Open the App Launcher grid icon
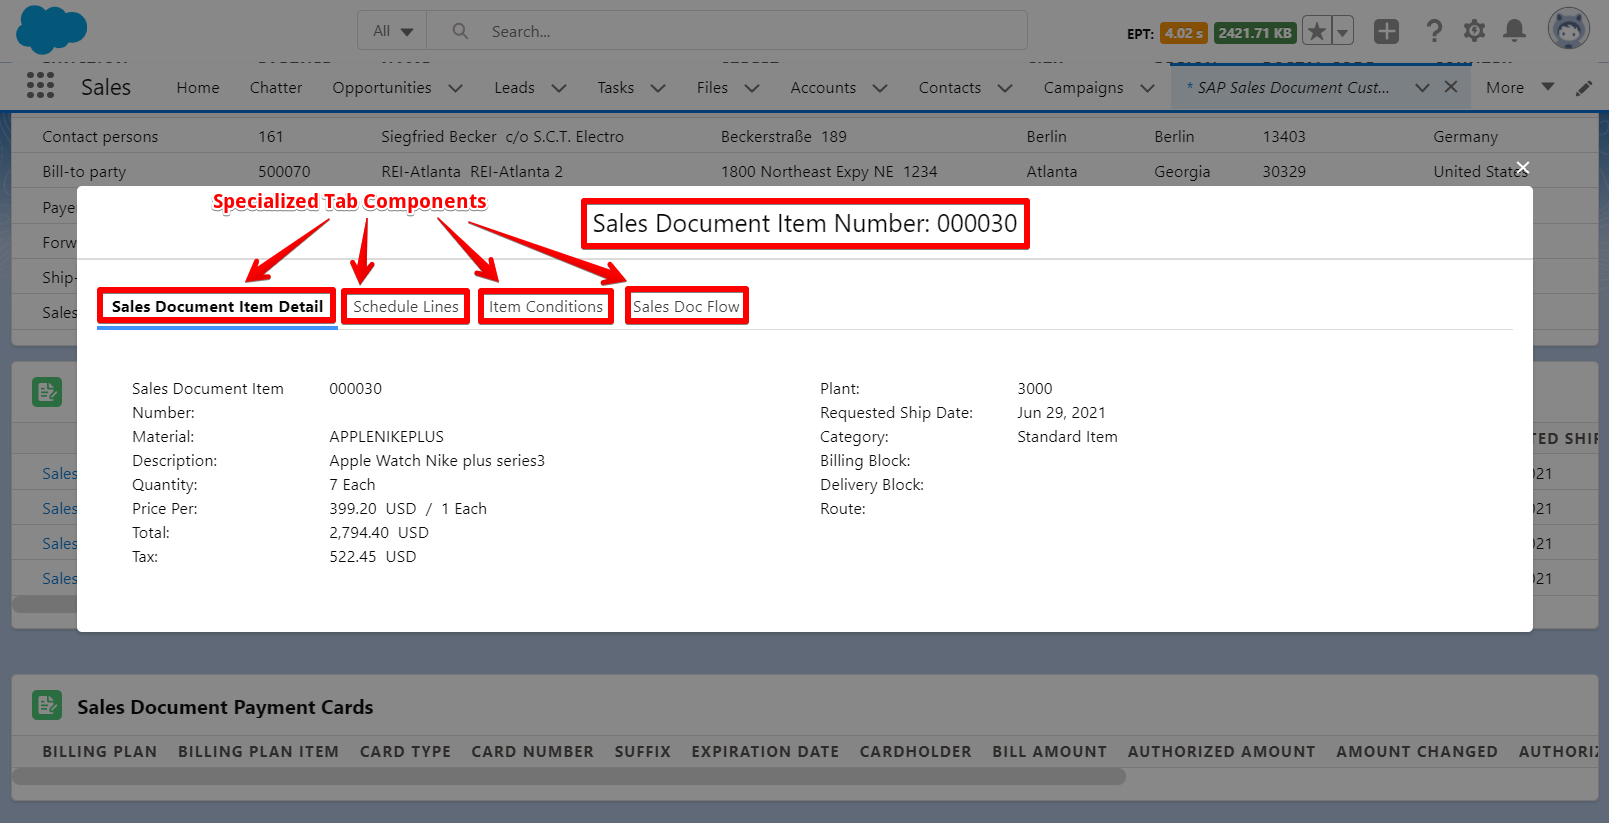Screen dimensions: 1609x823 [40, 86]
